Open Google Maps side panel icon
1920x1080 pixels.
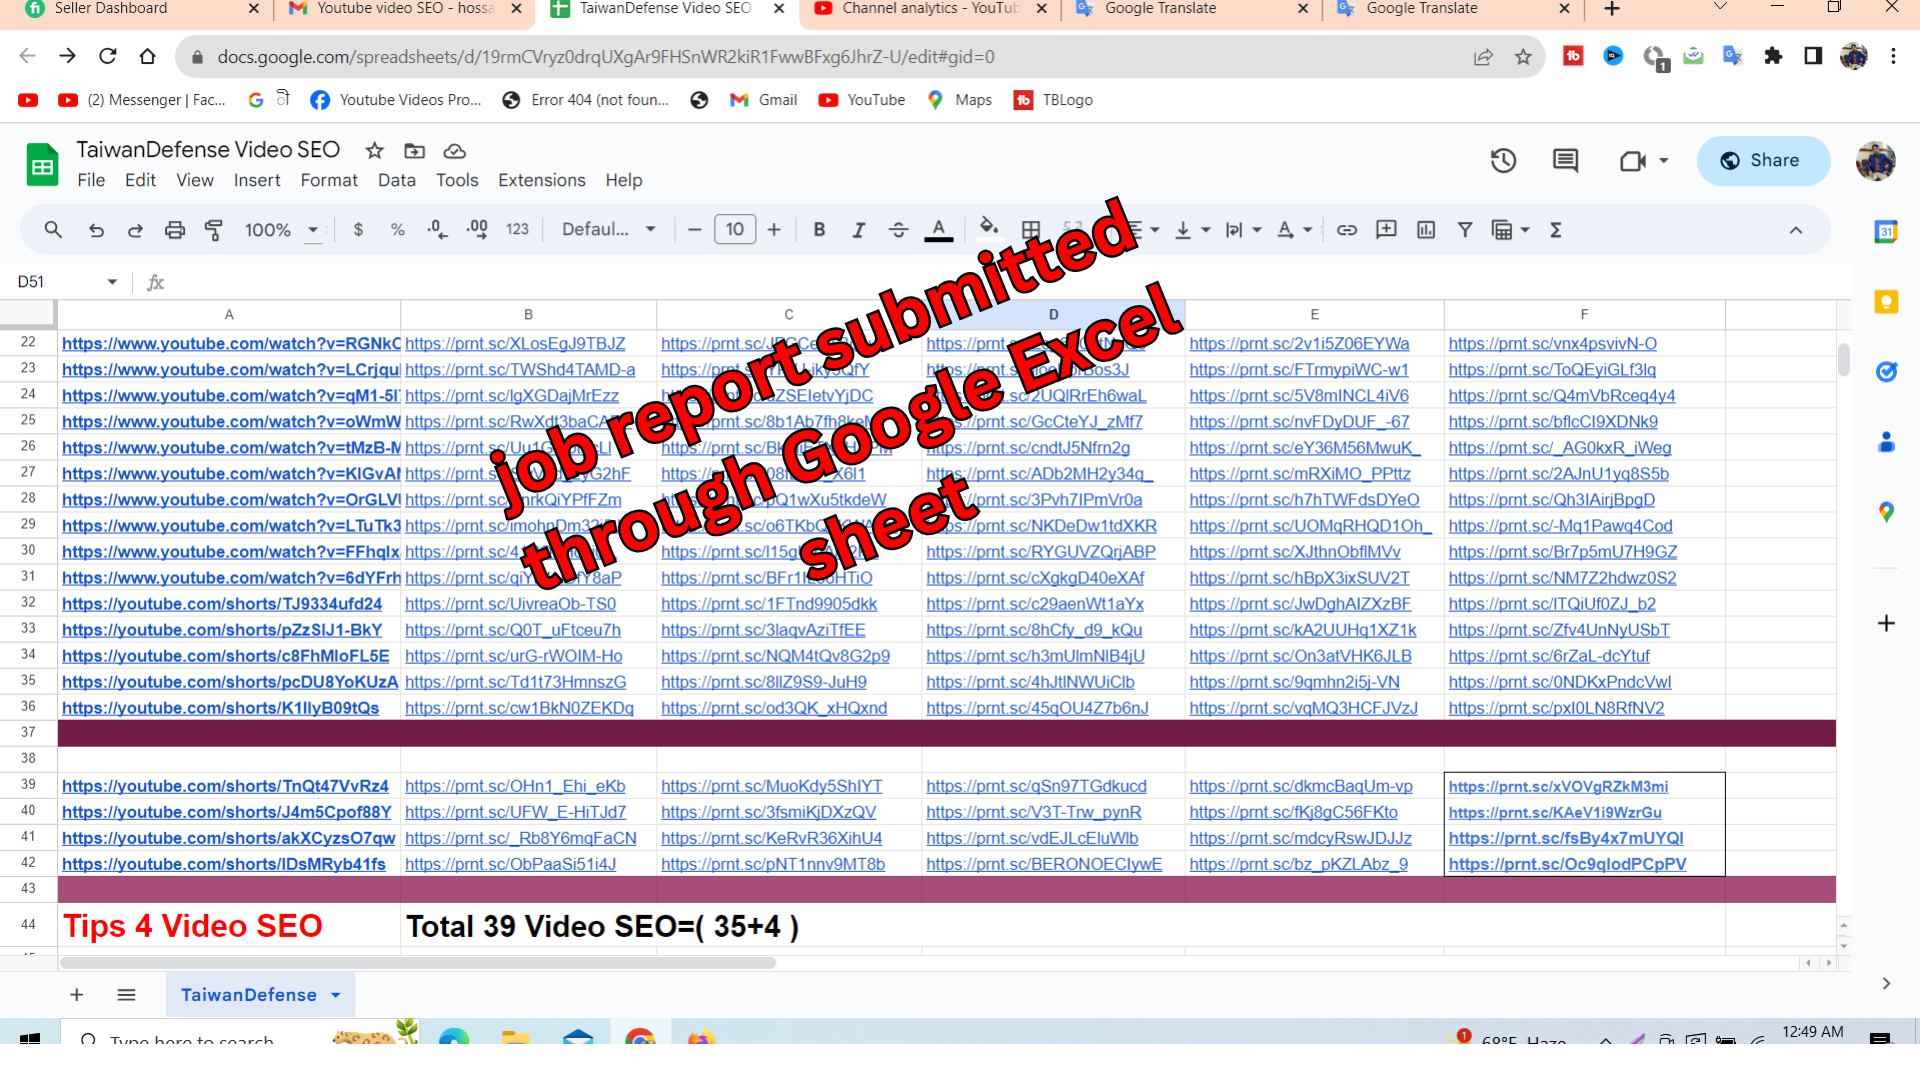[x=1886, y=512]
